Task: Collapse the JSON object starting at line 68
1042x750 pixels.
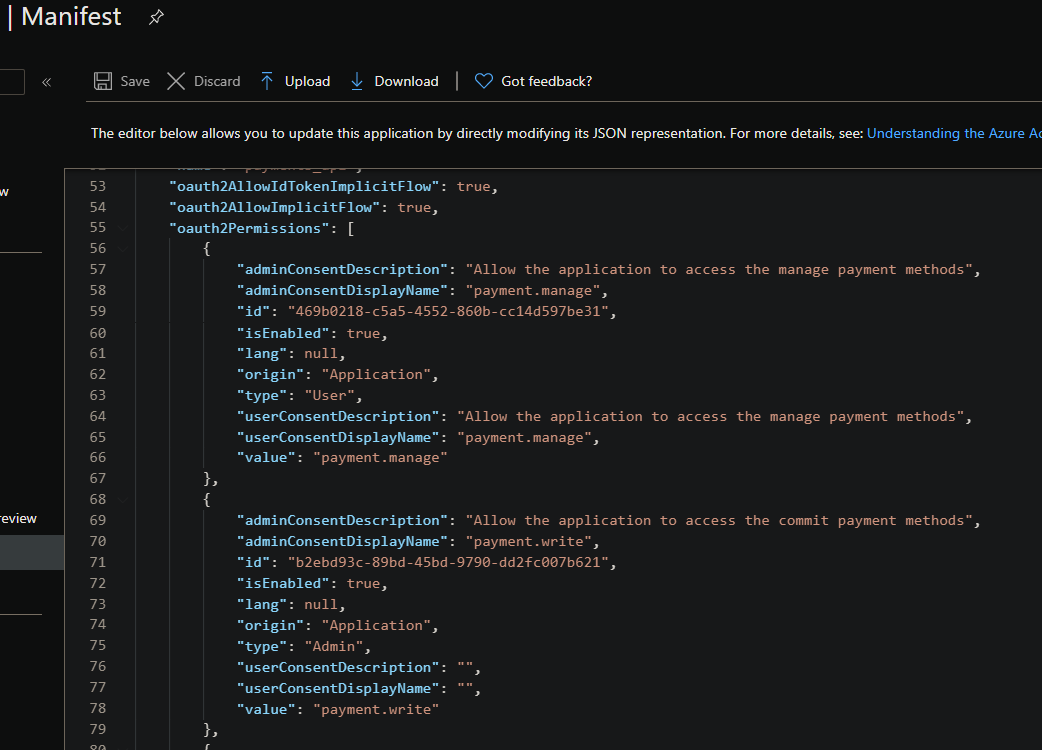Action: 124,499
